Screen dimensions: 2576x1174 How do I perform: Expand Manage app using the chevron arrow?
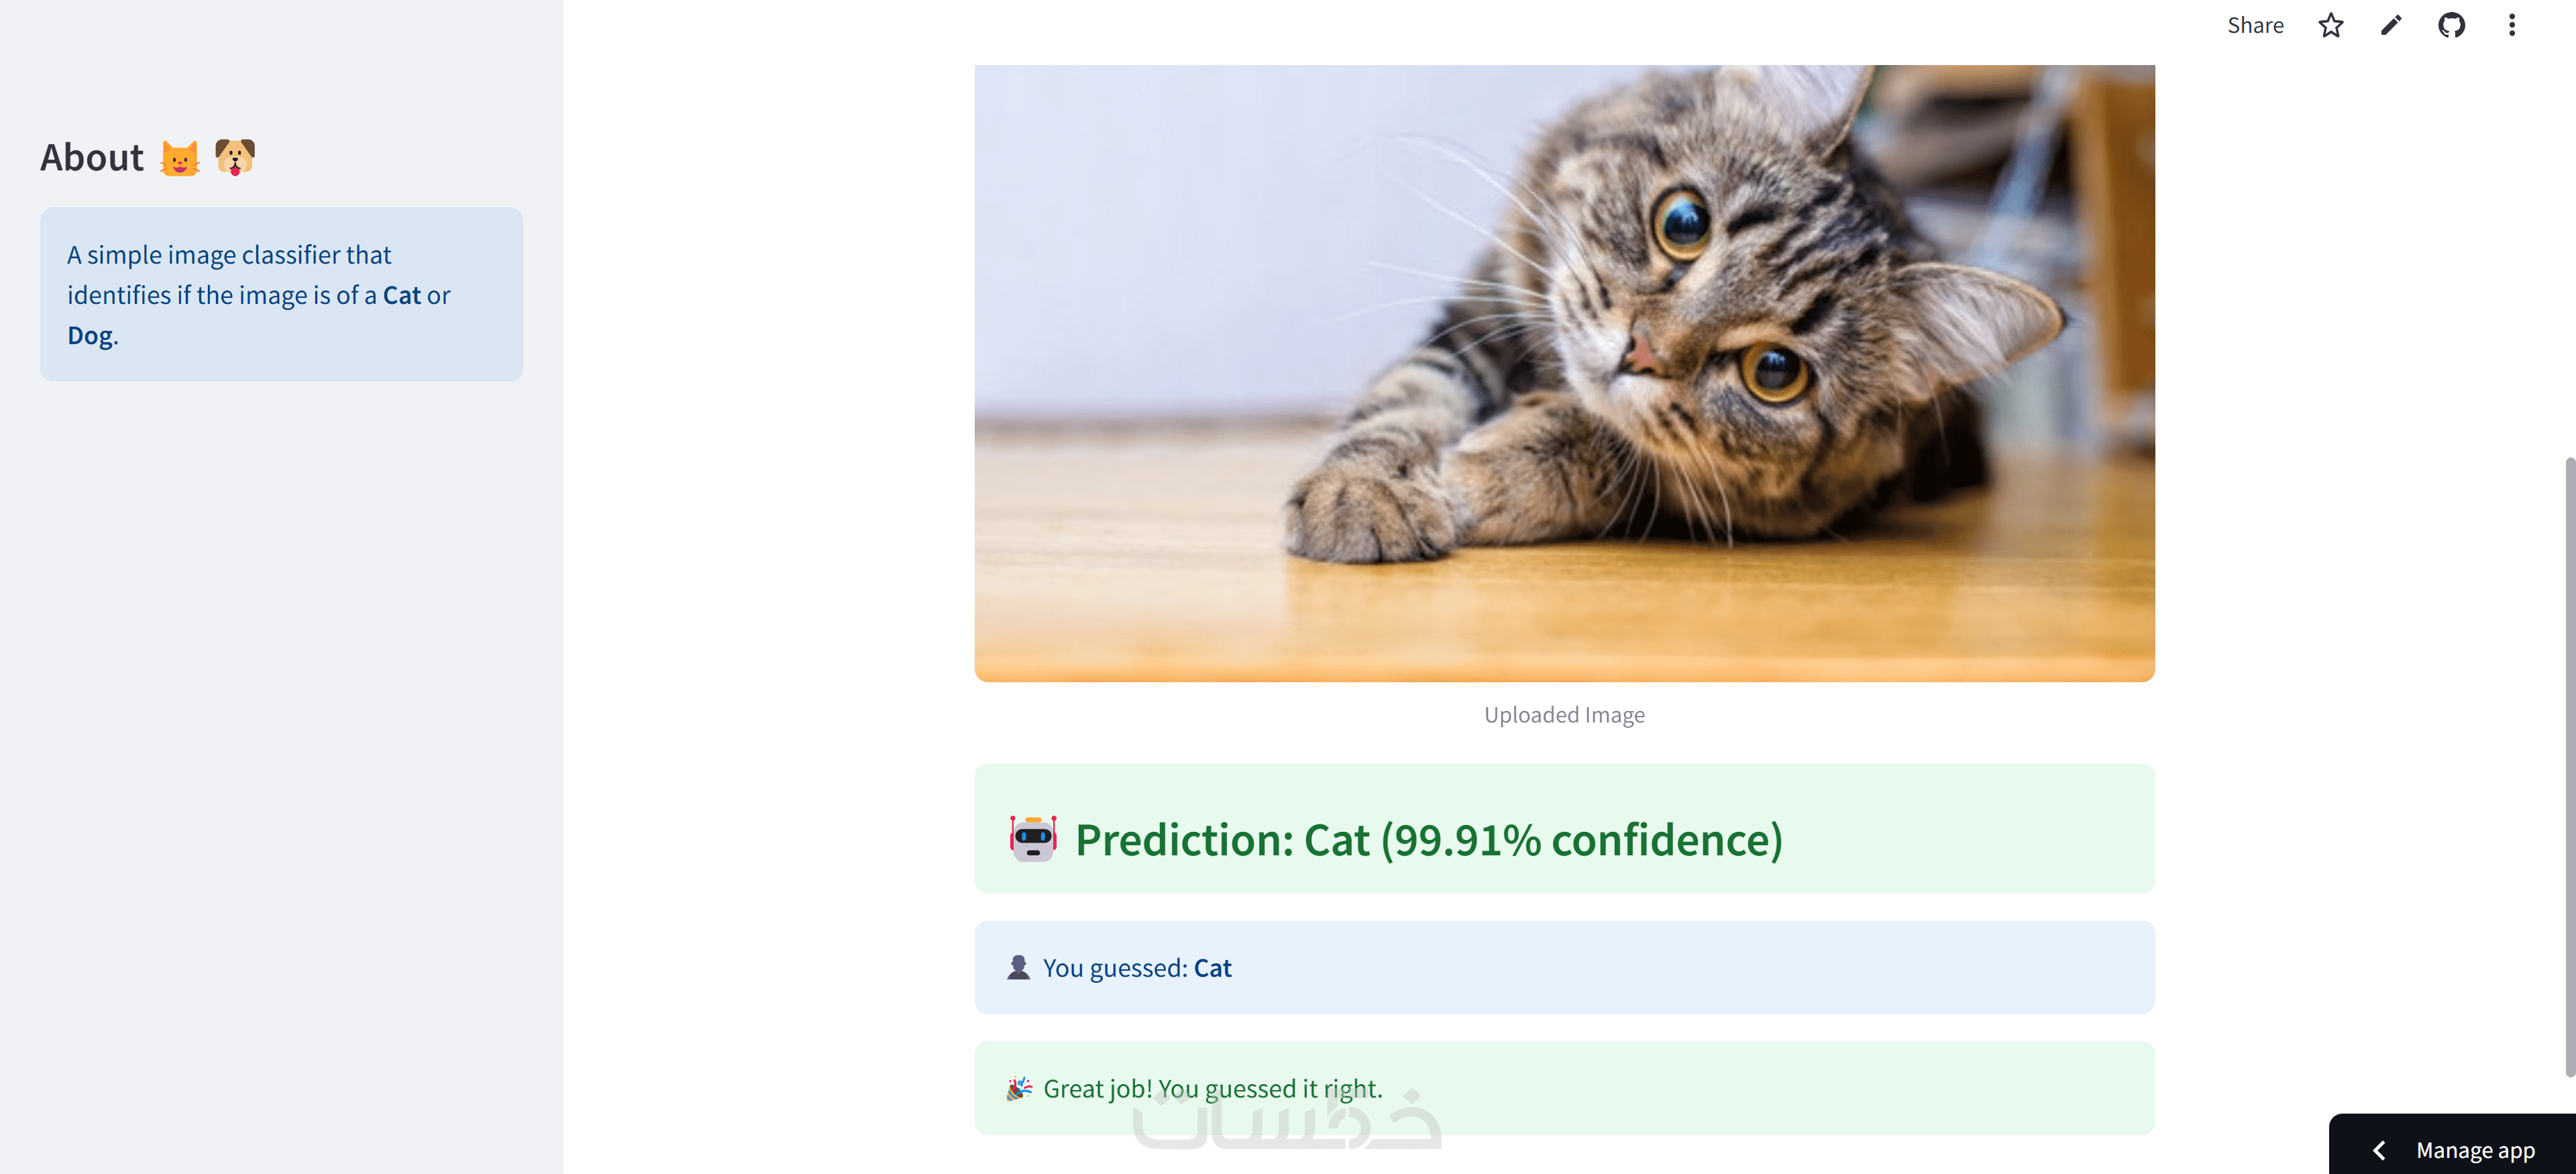click(2380, 1150)
